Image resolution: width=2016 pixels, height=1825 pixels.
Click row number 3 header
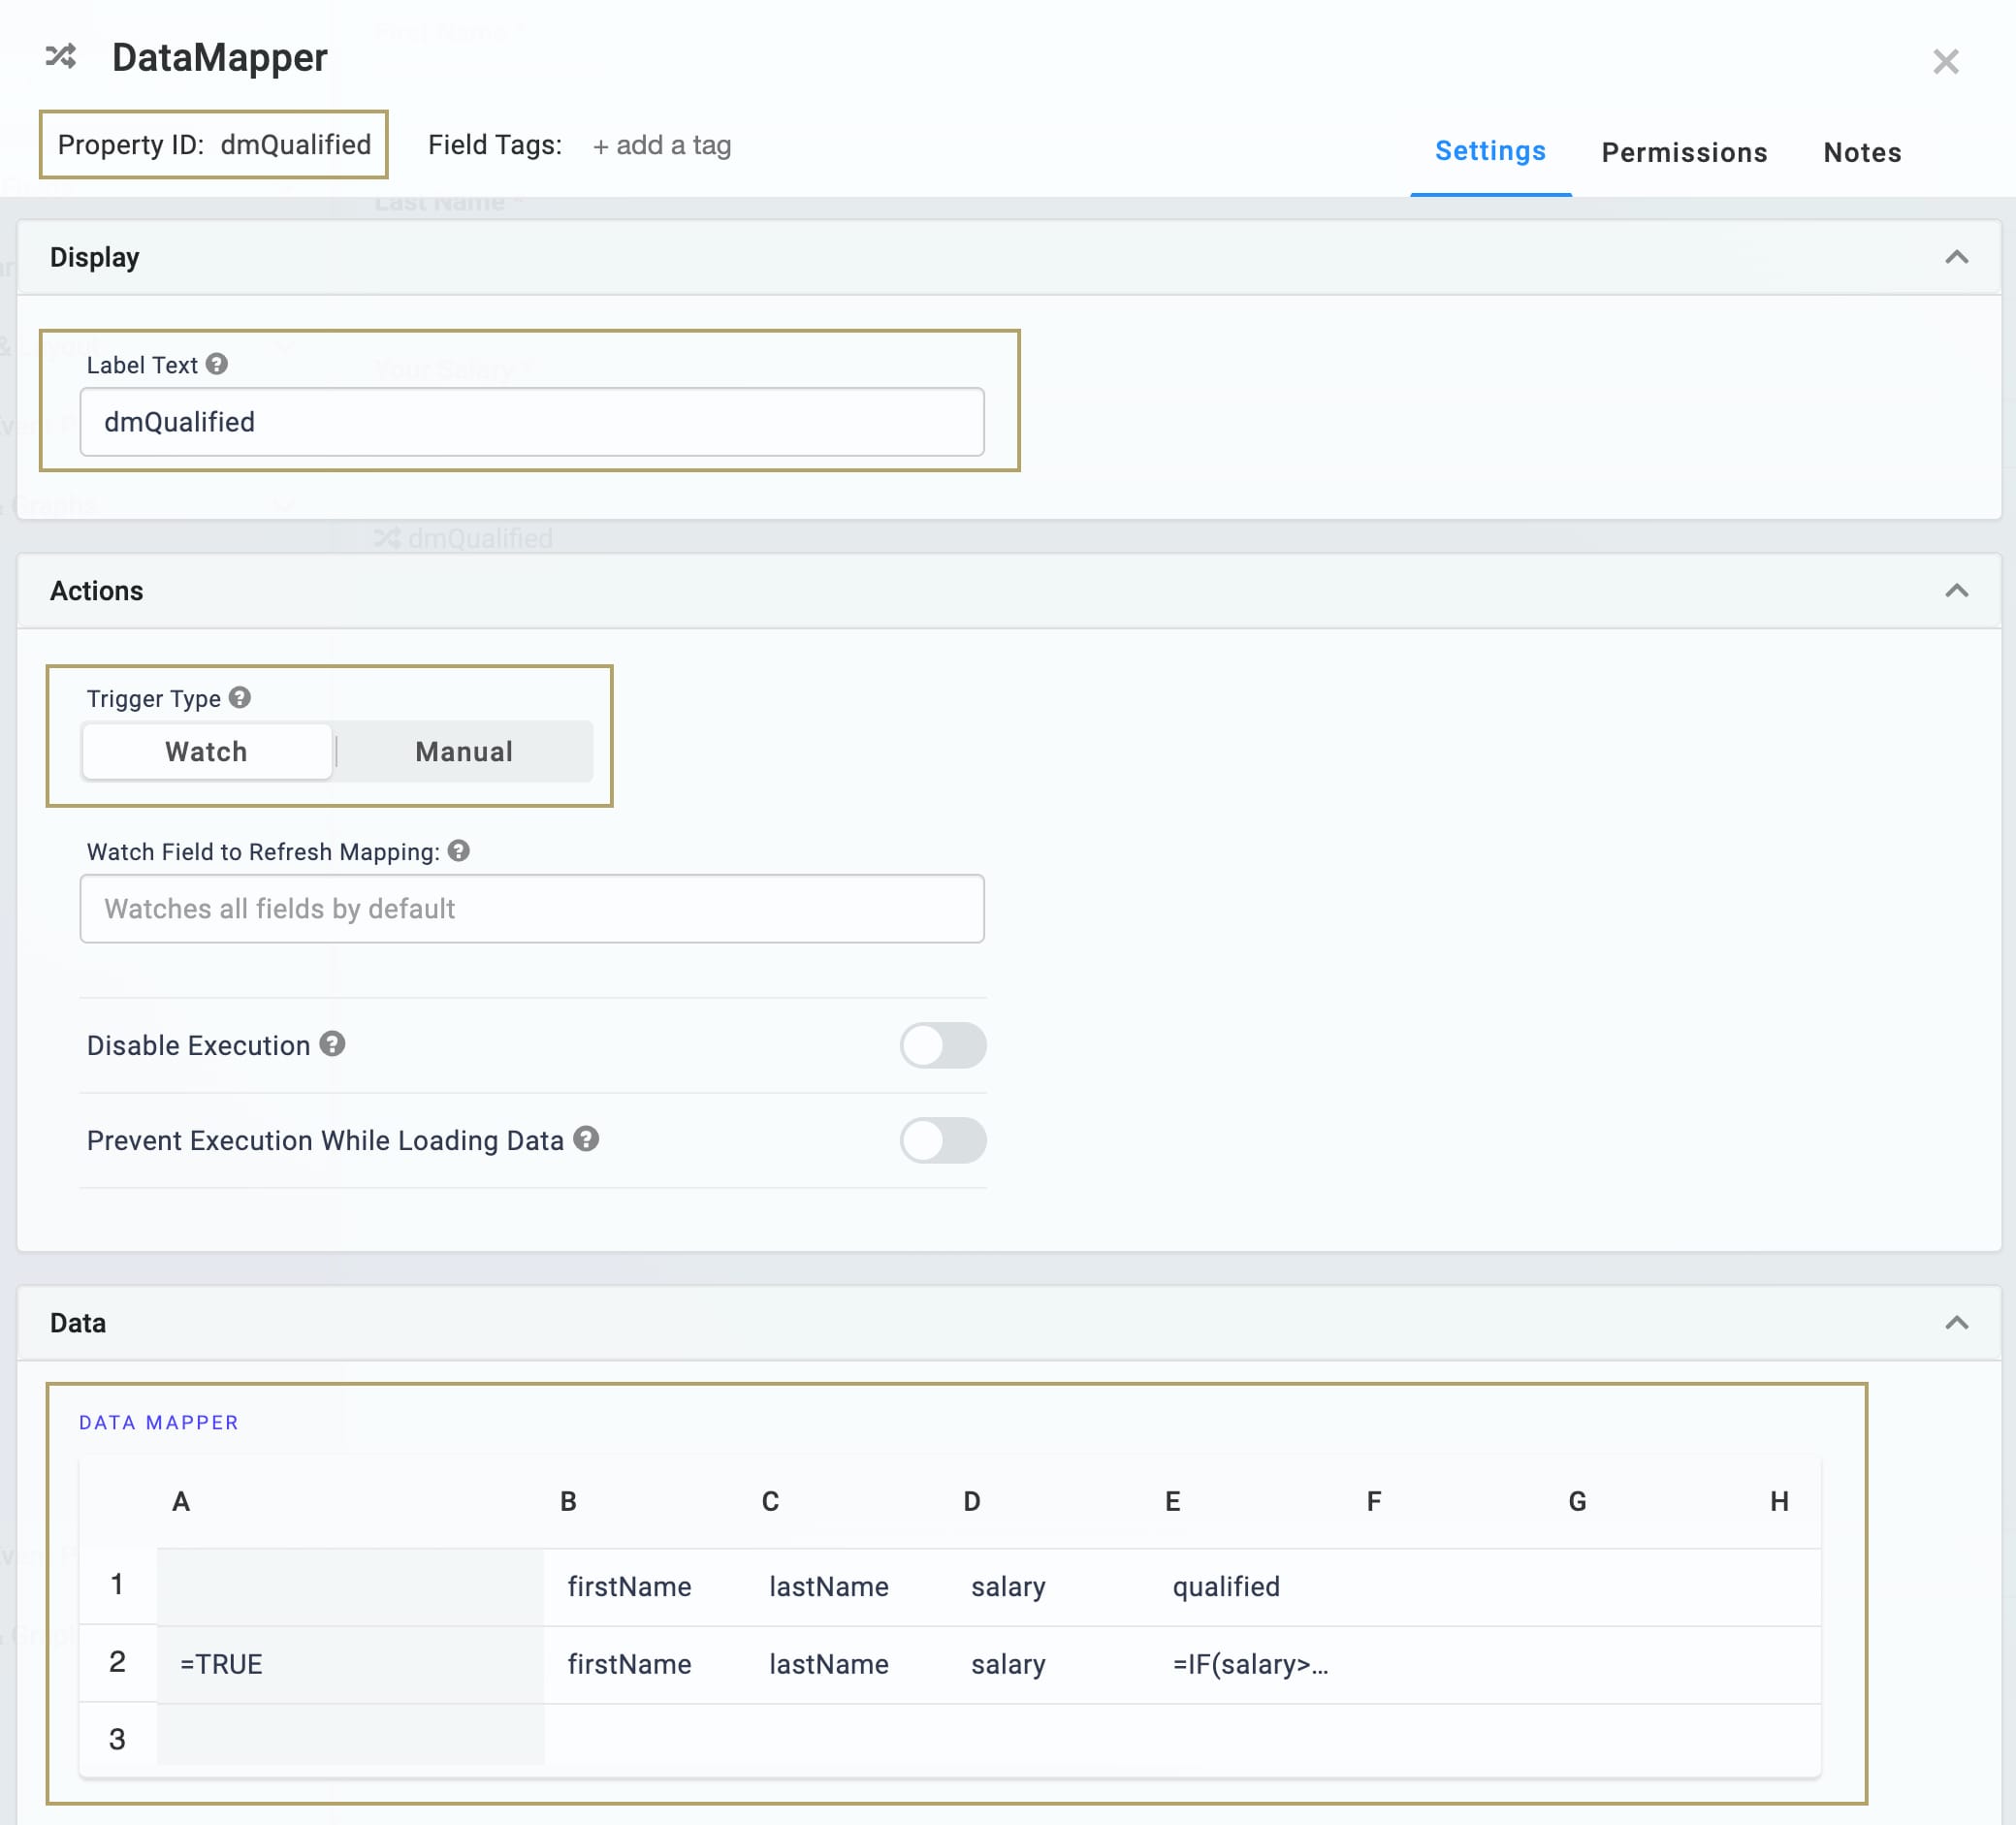[x=118, y=1740]
